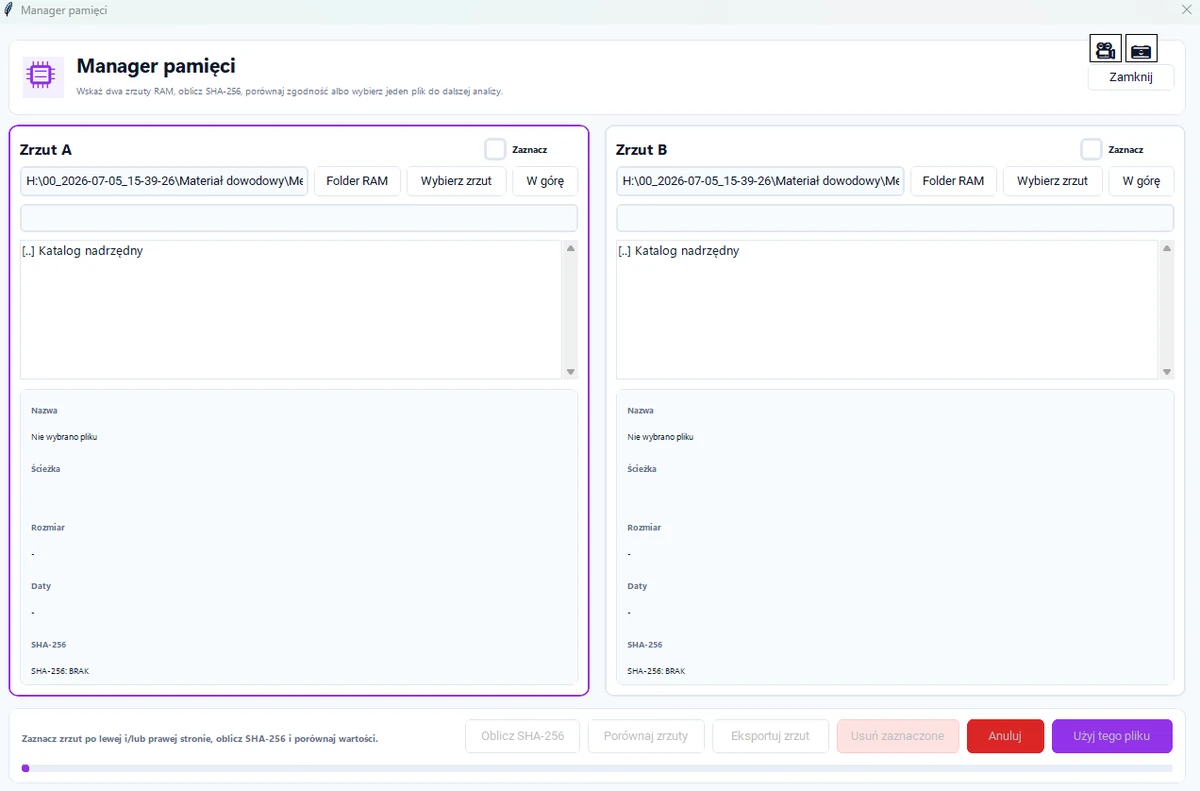The width and height of the screenshot is (1200, 791).
Task: Click the purple memory chip icon
Action: click(43, 76)
